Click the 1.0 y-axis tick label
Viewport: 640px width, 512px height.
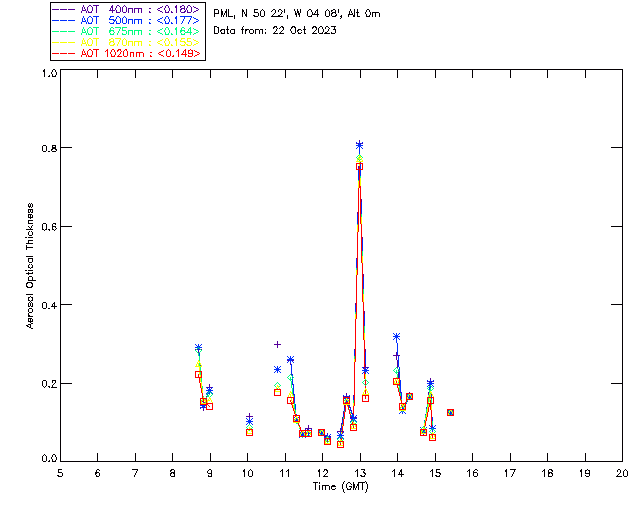pyautogui.click(x=49, y=73)
